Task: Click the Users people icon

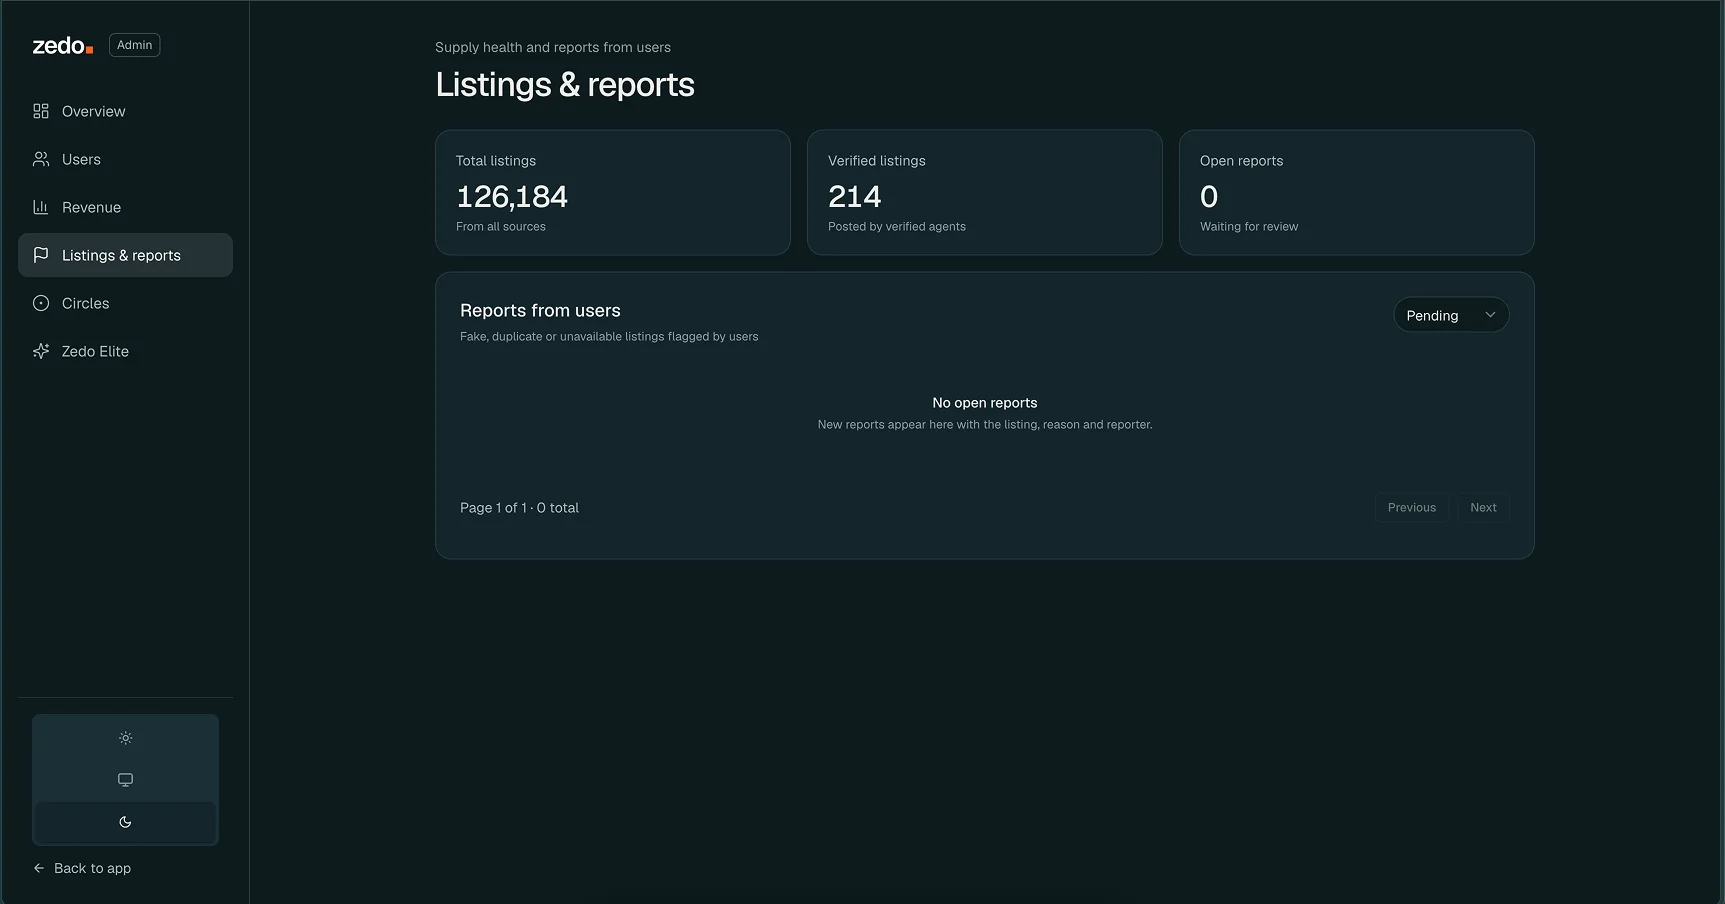Action: 41,159
